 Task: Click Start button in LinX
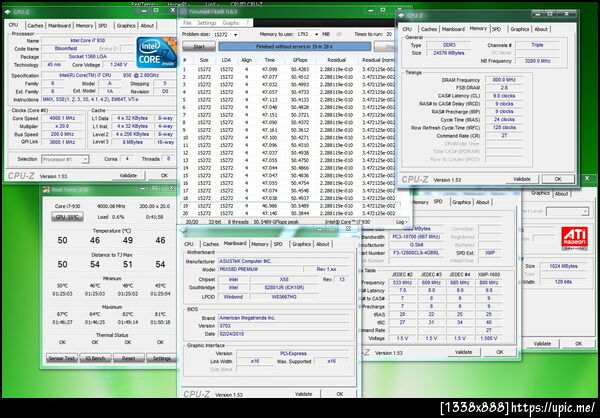pos(199,47)
